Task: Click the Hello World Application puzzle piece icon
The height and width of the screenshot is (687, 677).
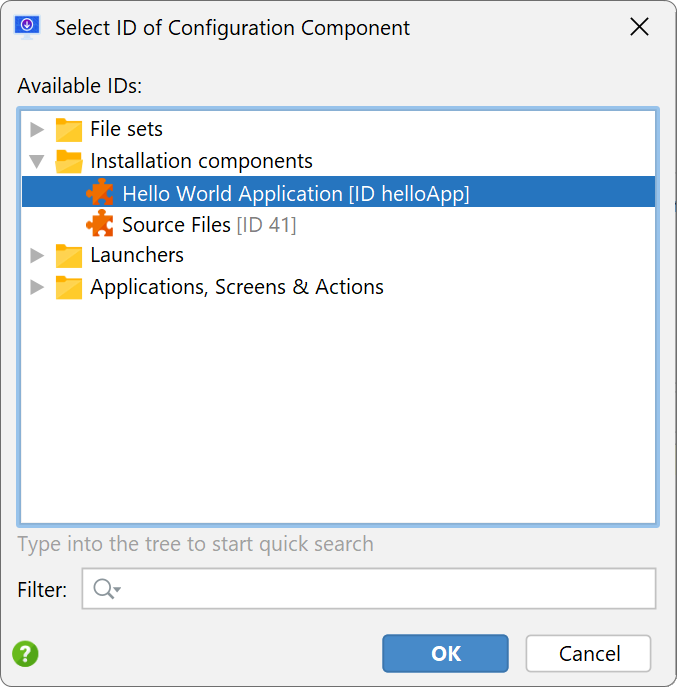Action: (x=100, y=192)
